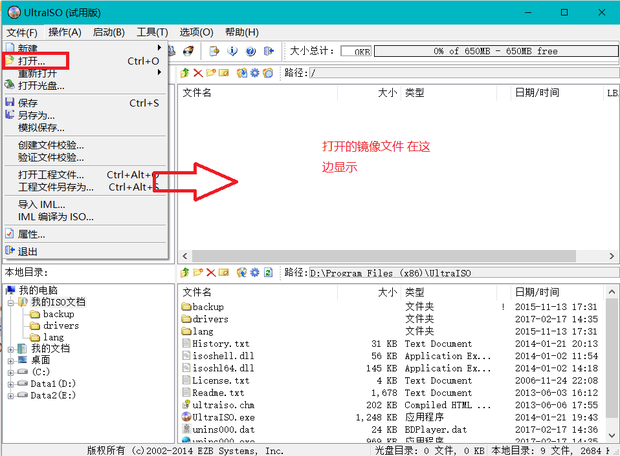Click the folder-with-disc icon in image pane toolbar
The height and width of the screenshot is (456, 620).
[x=268, y=73]
